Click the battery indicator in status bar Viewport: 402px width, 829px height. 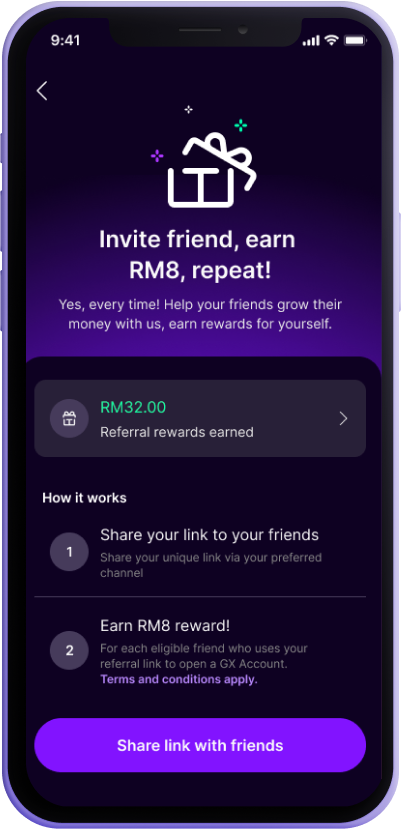click(354, 40)
